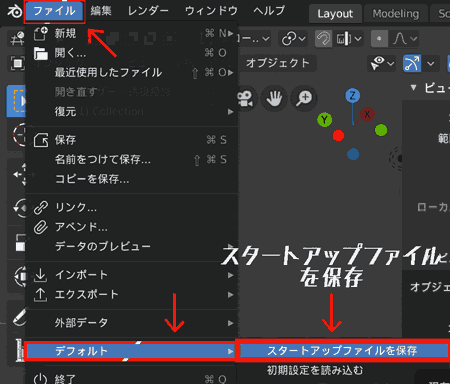
Task: Click the power icon beside 終了
Action: (40, 379)
